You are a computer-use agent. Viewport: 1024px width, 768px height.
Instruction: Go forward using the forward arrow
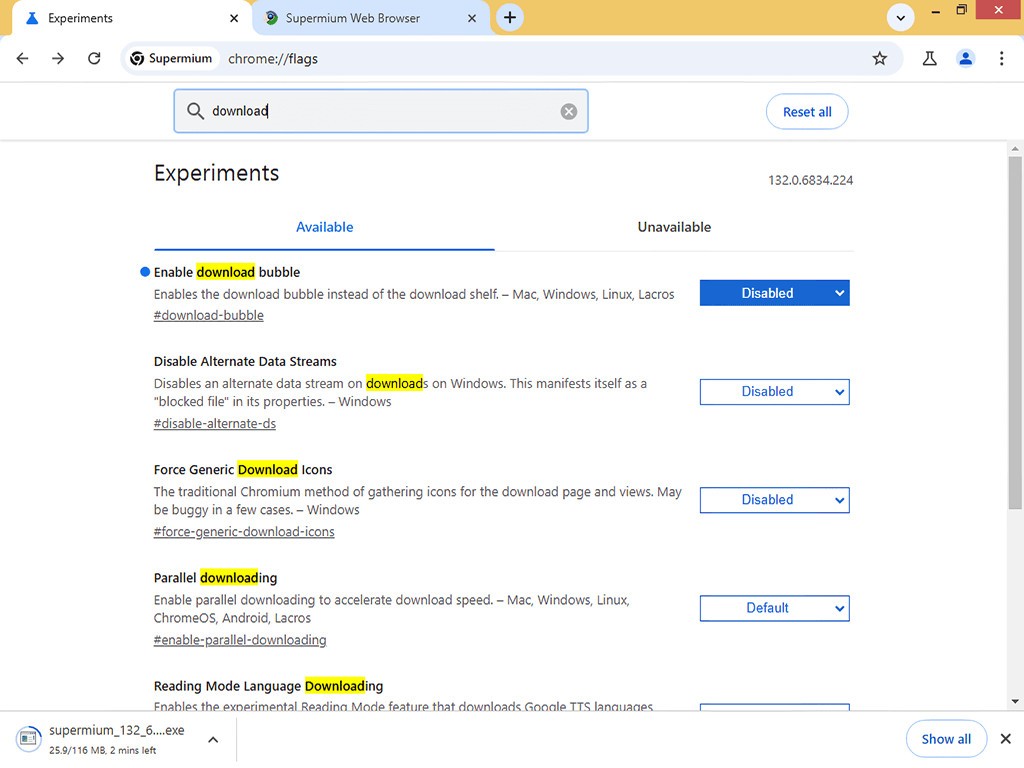click(58, 58)
